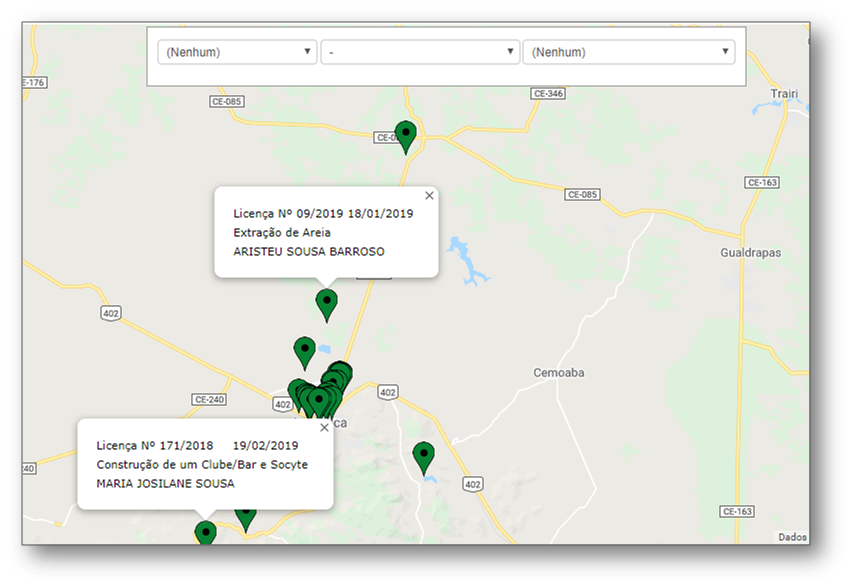Open the right (Nenhum) dropdown
The image size is (853, 588).
[628, 52]
